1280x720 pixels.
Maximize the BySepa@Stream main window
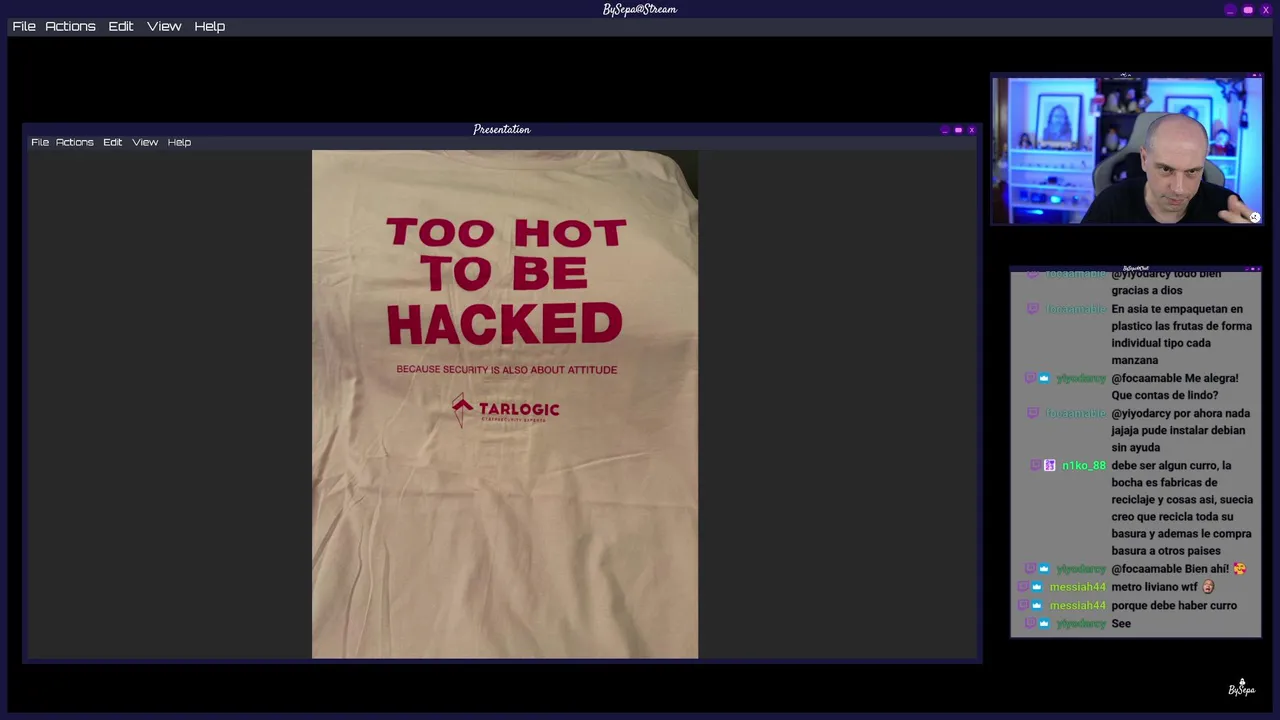(x=1248, y=10)
